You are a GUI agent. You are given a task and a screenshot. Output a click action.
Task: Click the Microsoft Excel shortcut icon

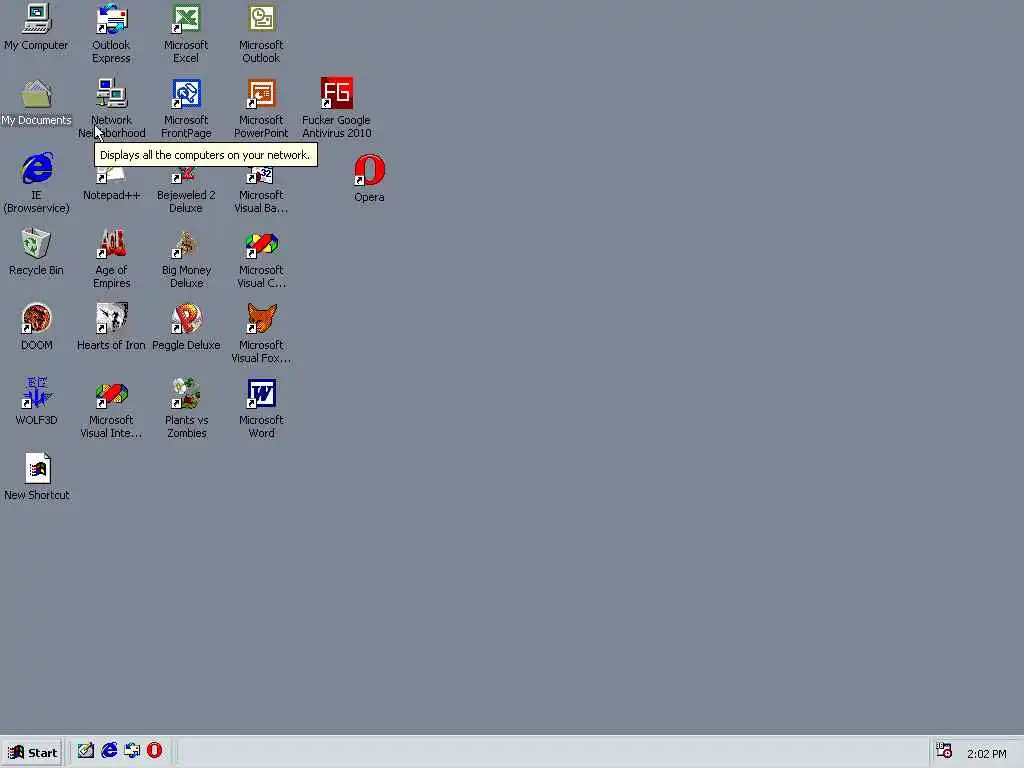tap(186, 18)
